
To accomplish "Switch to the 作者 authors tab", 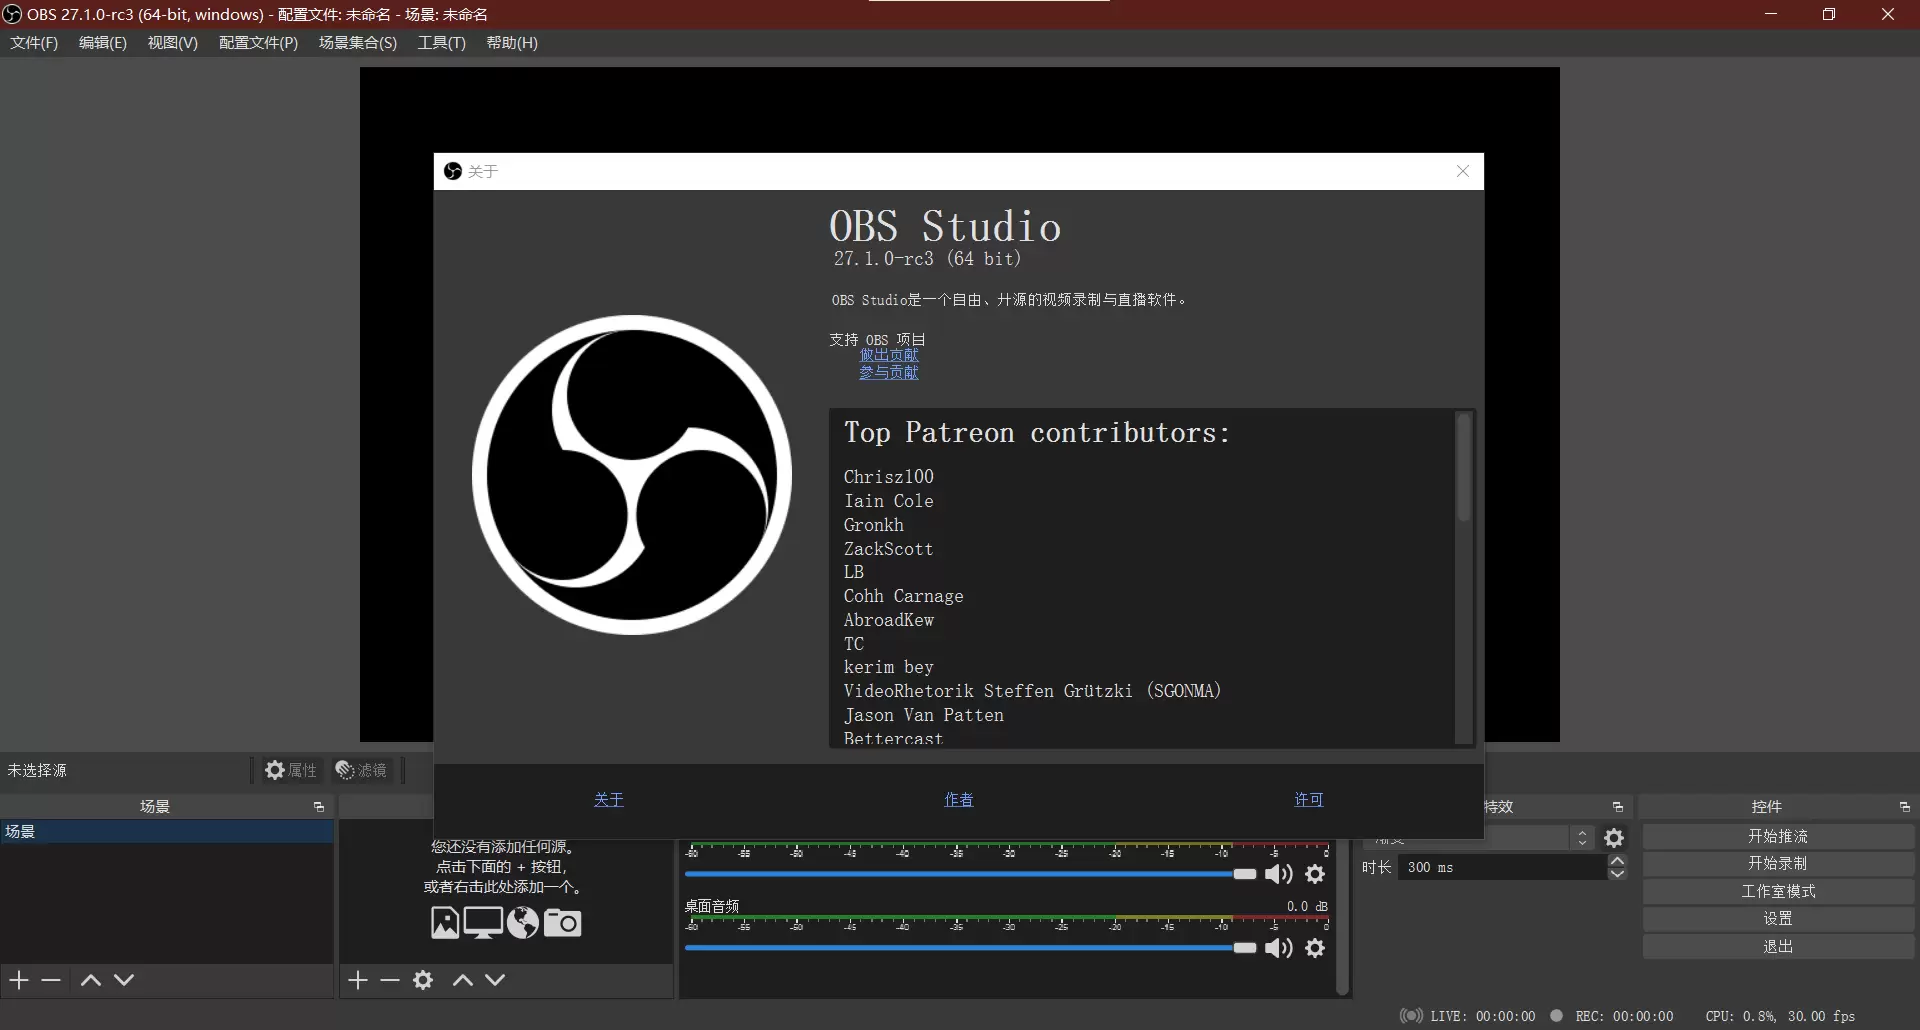I will click(959, 800).
